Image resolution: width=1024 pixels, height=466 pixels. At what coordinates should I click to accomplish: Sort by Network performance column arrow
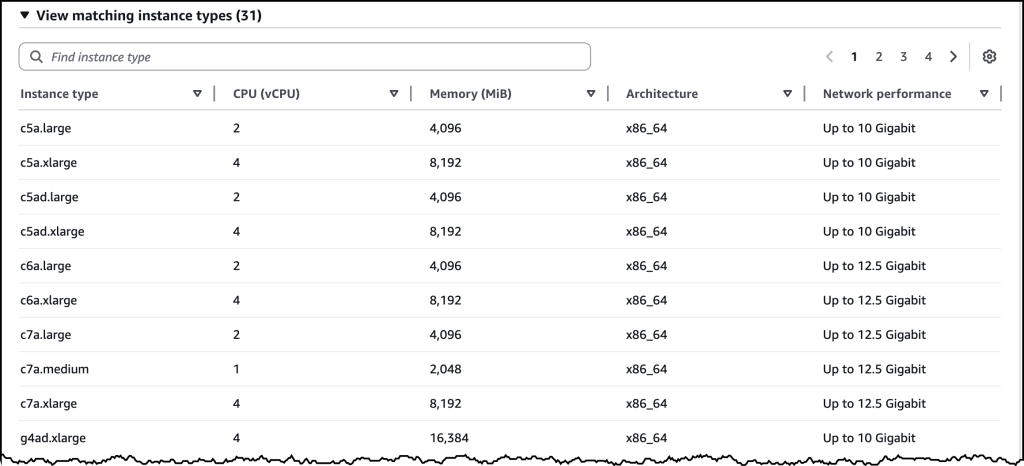point(985,94)
